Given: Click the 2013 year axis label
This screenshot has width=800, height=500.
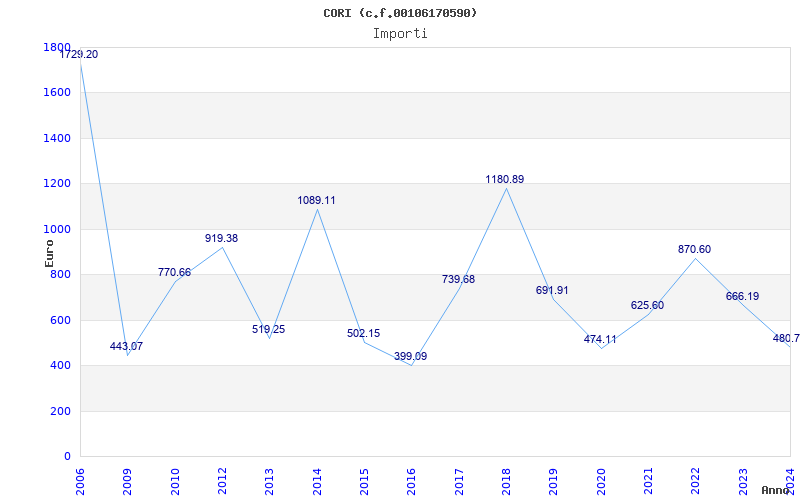Looking at the screenshot, I should [269, 482].
